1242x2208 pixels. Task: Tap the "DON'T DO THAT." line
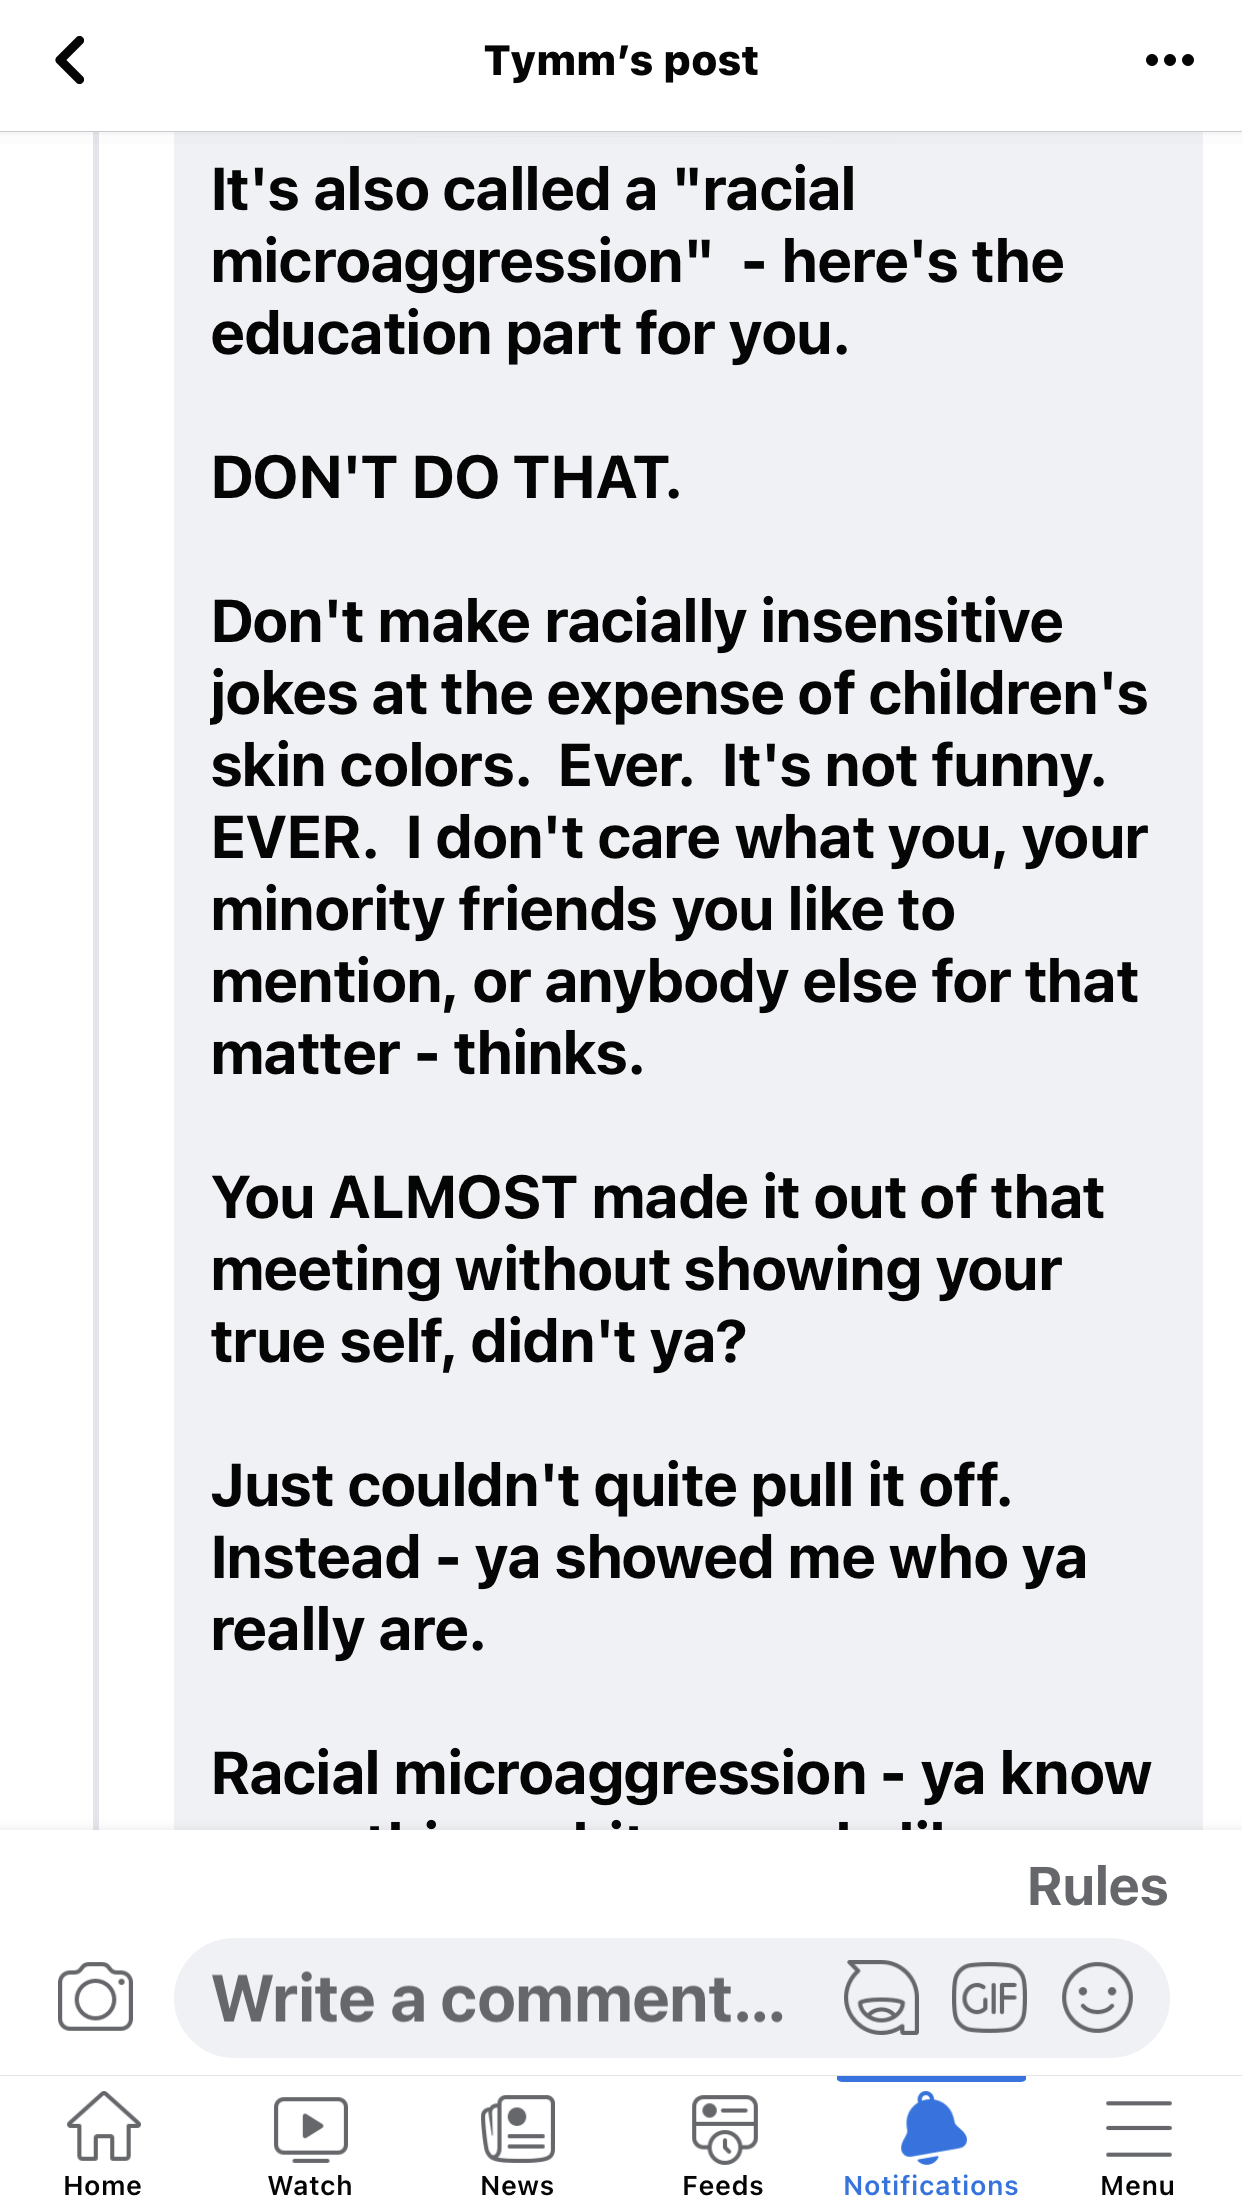[446, 478]
